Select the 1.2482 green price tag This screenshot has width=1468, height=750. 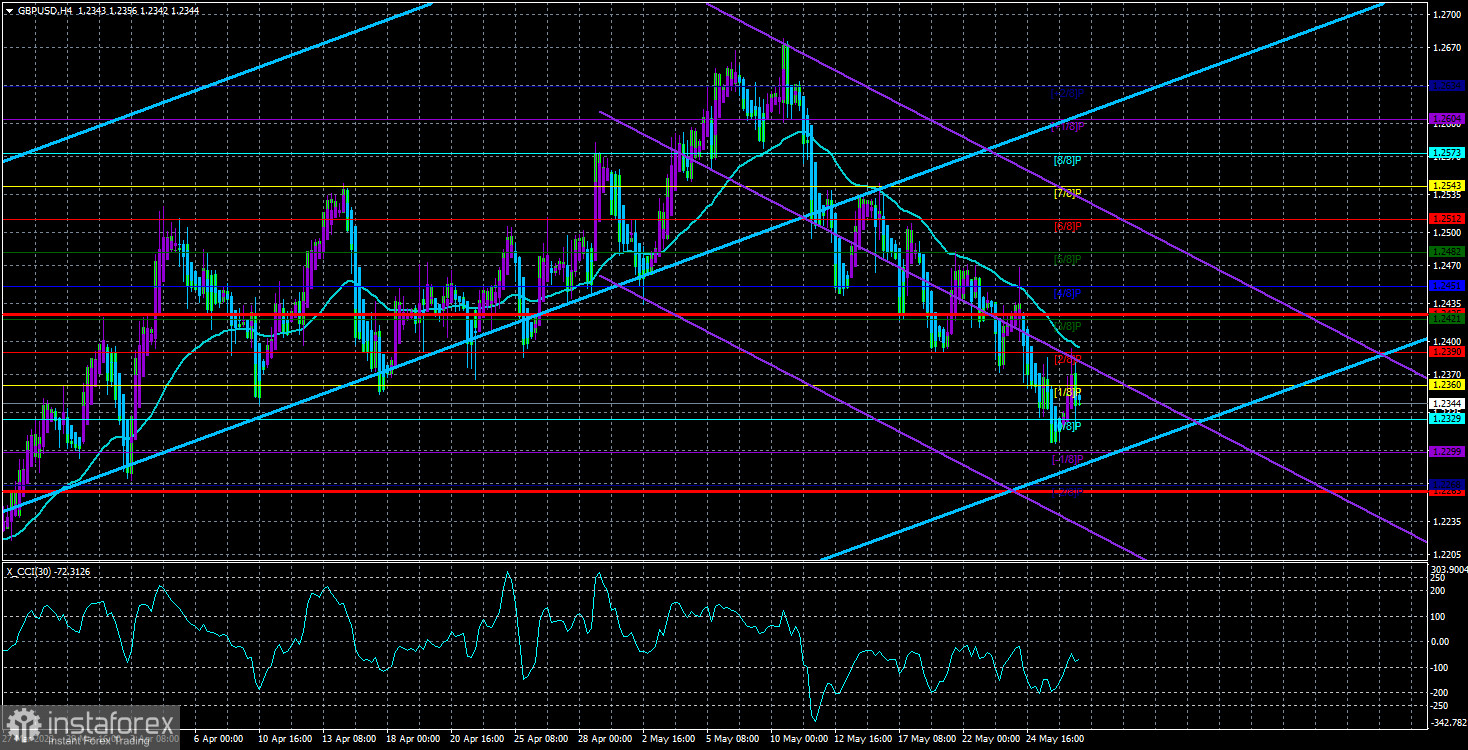click(1447, 251)
